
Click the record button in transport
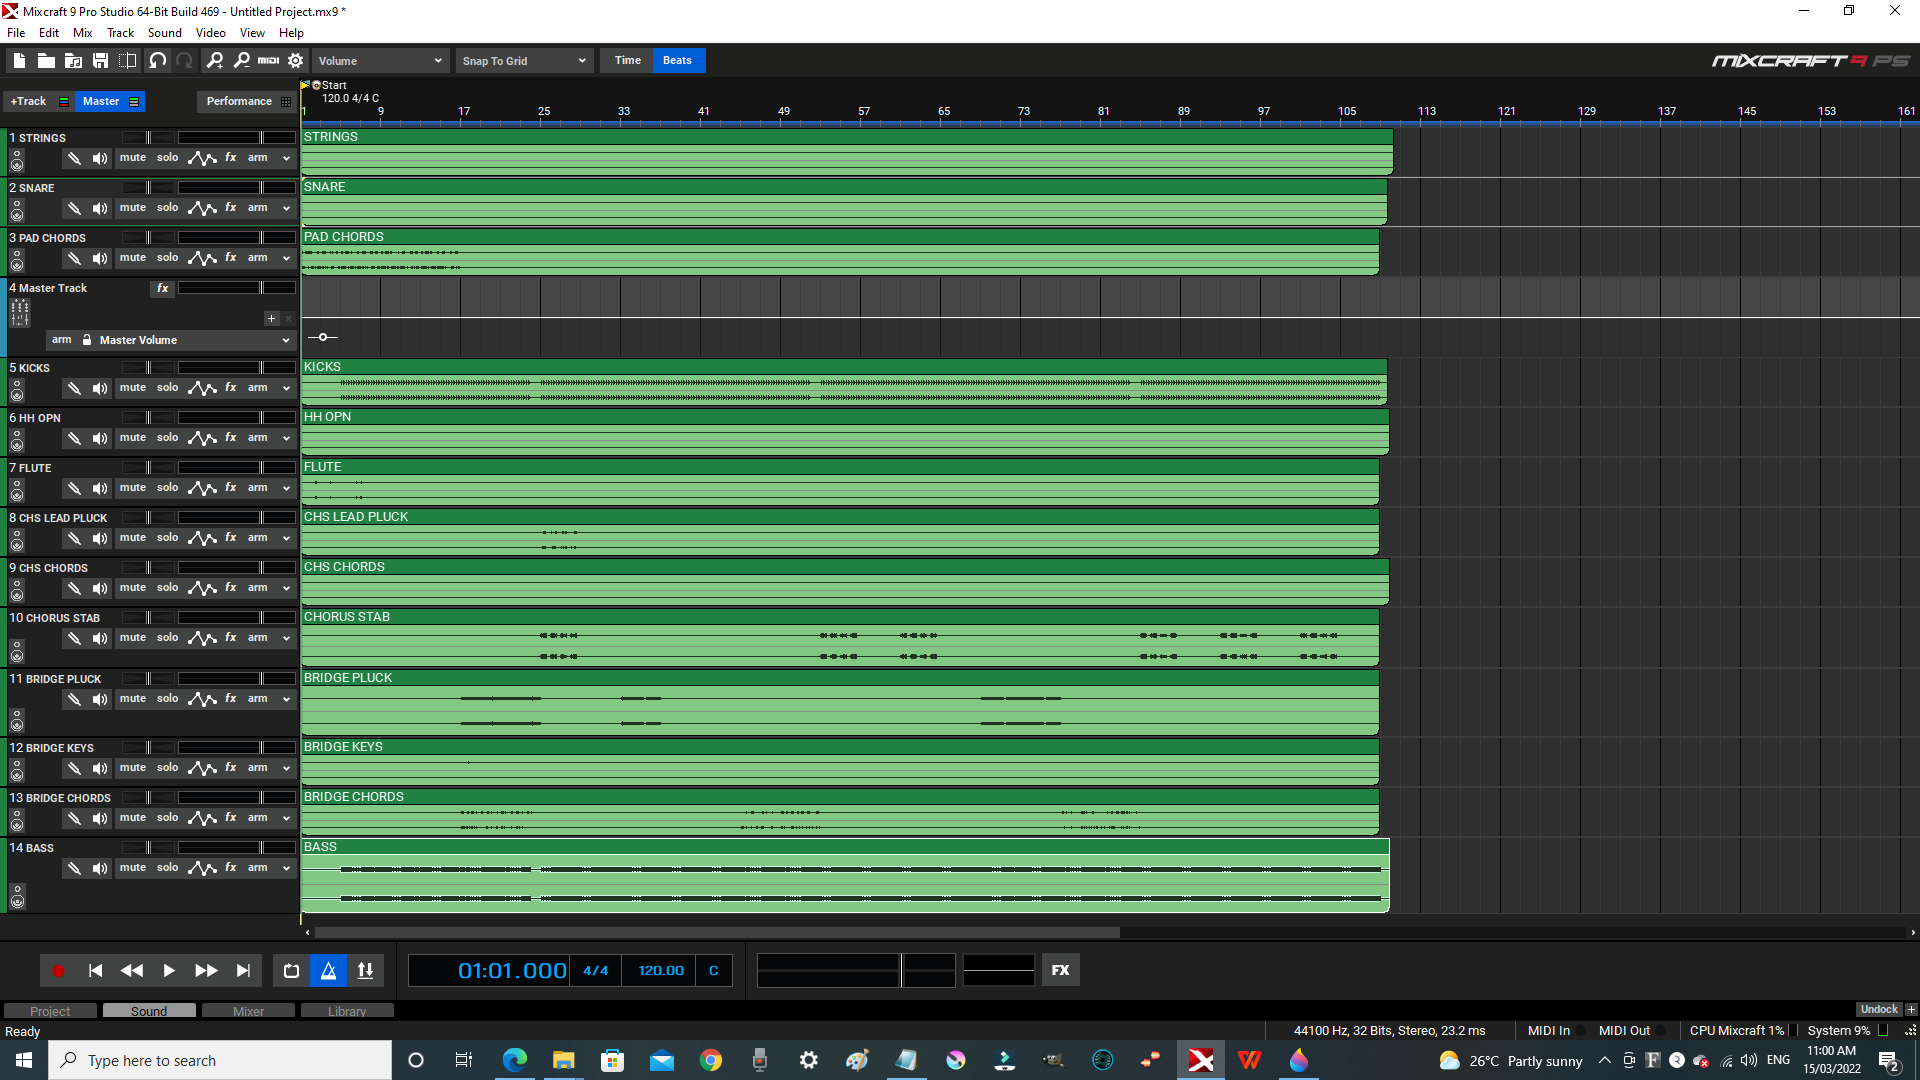click(x=58, y=971)
